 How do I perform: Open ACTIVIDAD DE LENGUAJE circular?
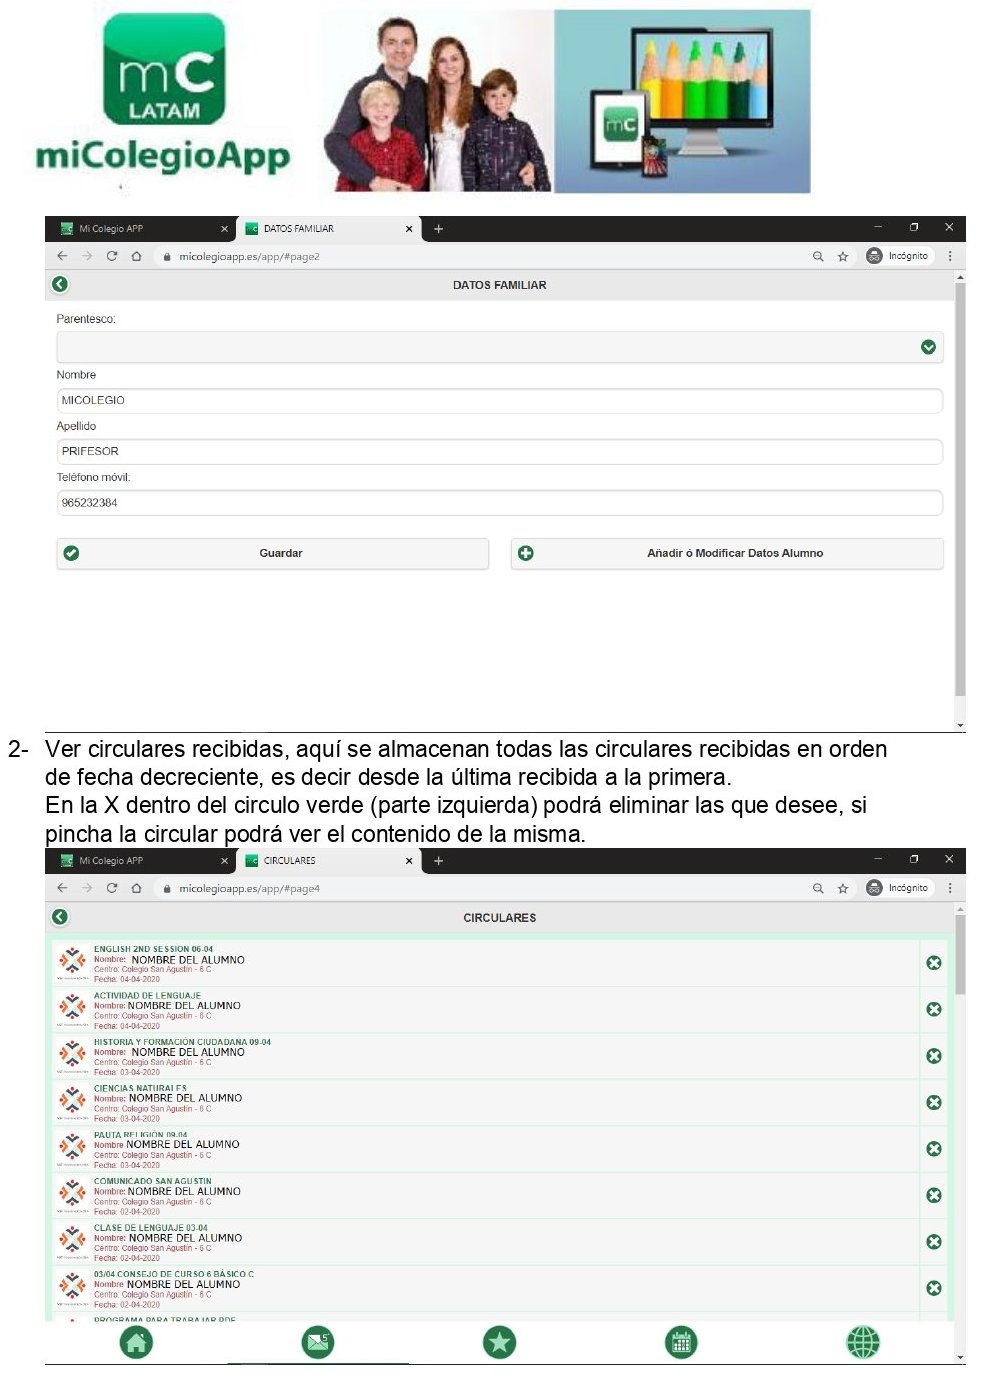pyautogui.click(x=486, y=1010)
